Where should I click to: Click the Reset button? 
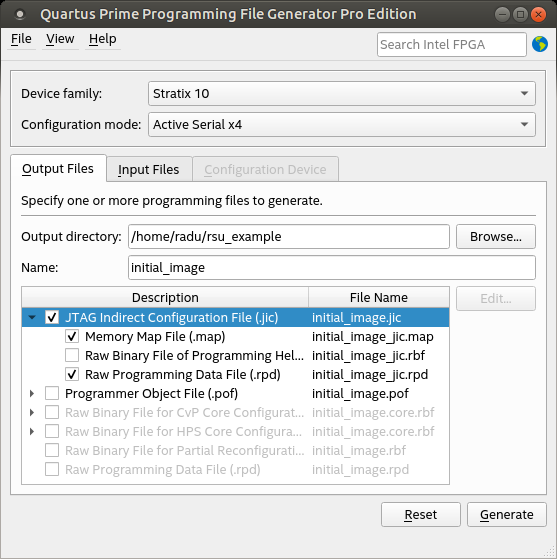(421, 514)
